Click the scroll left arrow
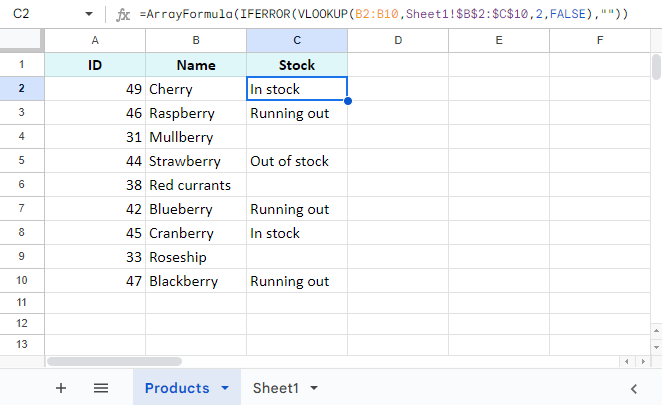The height and width of the screenshot is (405, 662). [627, 362]
